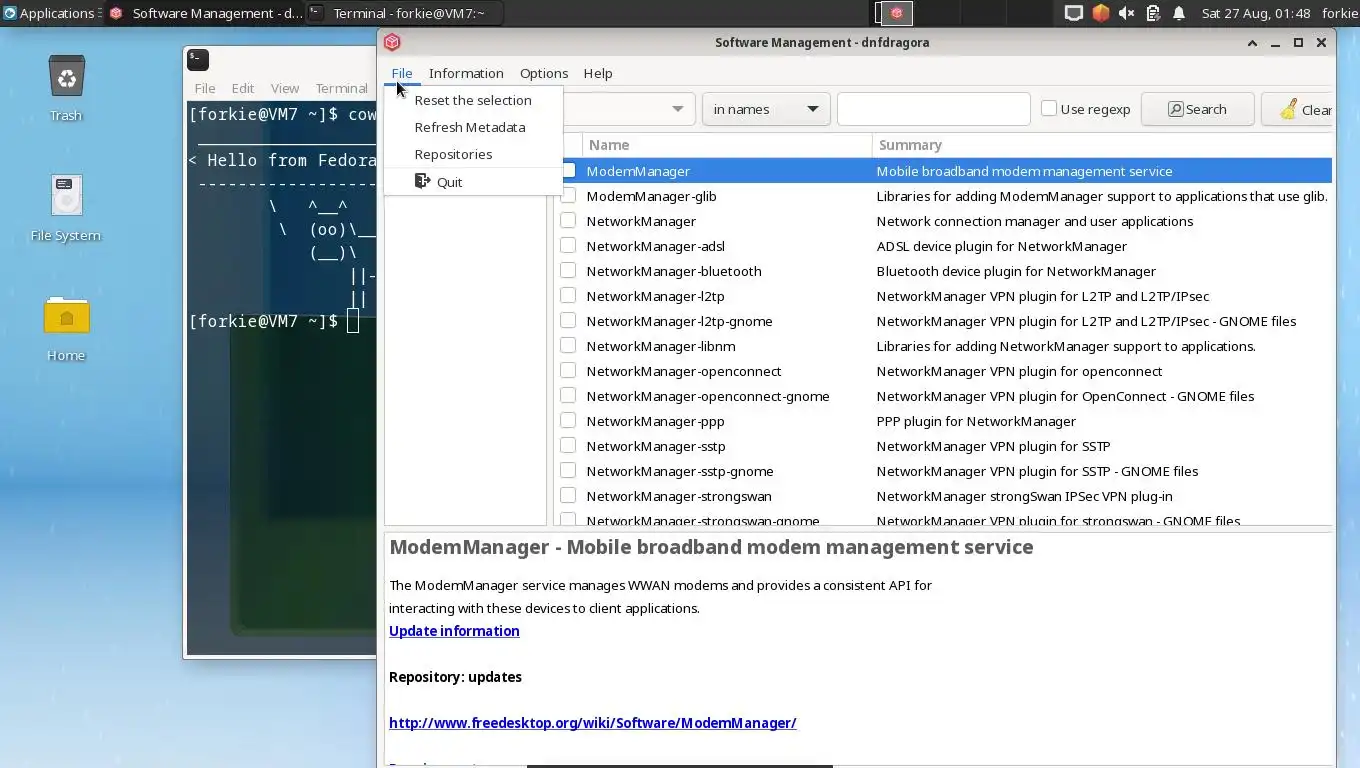Tick the checkbox for NetworkManager-l2tp

(568, 295)
